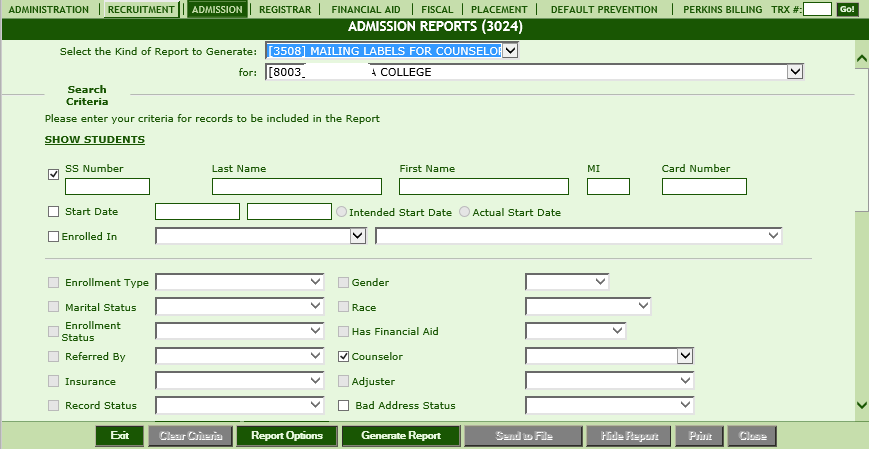Uncheck the SS Number checkbox
This screenshot has height=449, width=869.
(54, 175)
